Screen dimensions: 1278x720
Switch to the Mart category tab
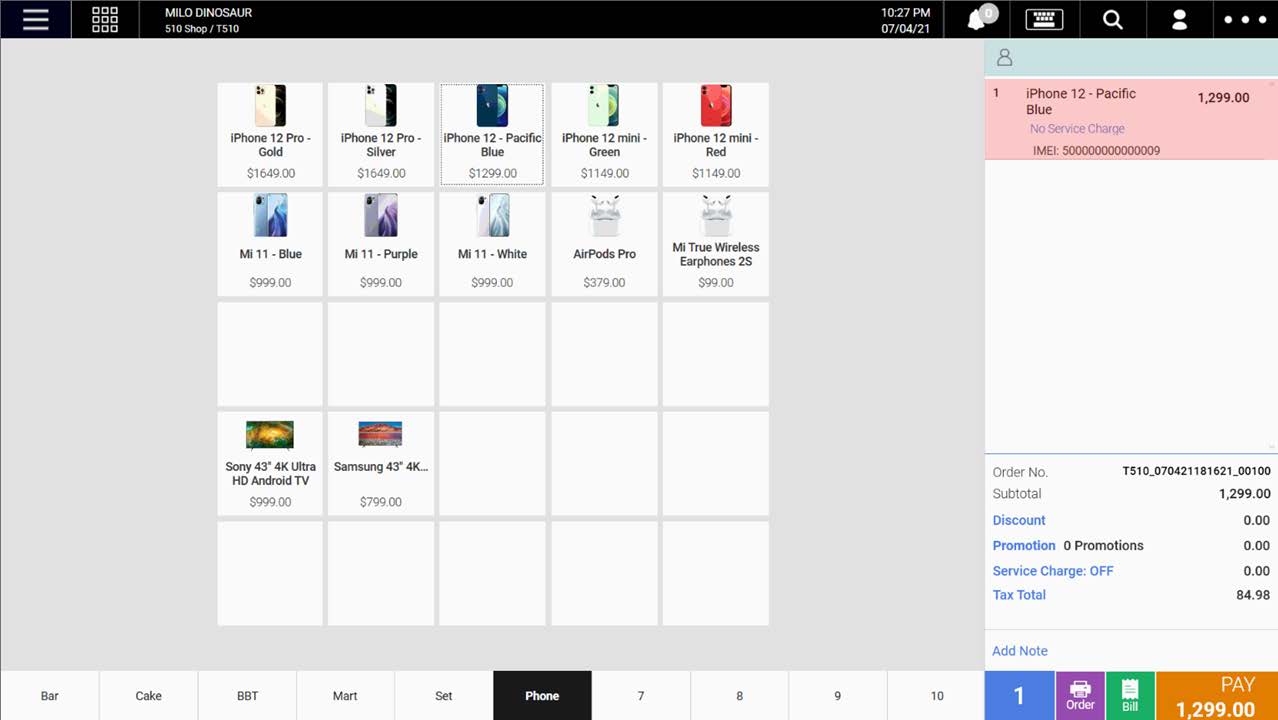pyautogui.click(x=345, y=695)
